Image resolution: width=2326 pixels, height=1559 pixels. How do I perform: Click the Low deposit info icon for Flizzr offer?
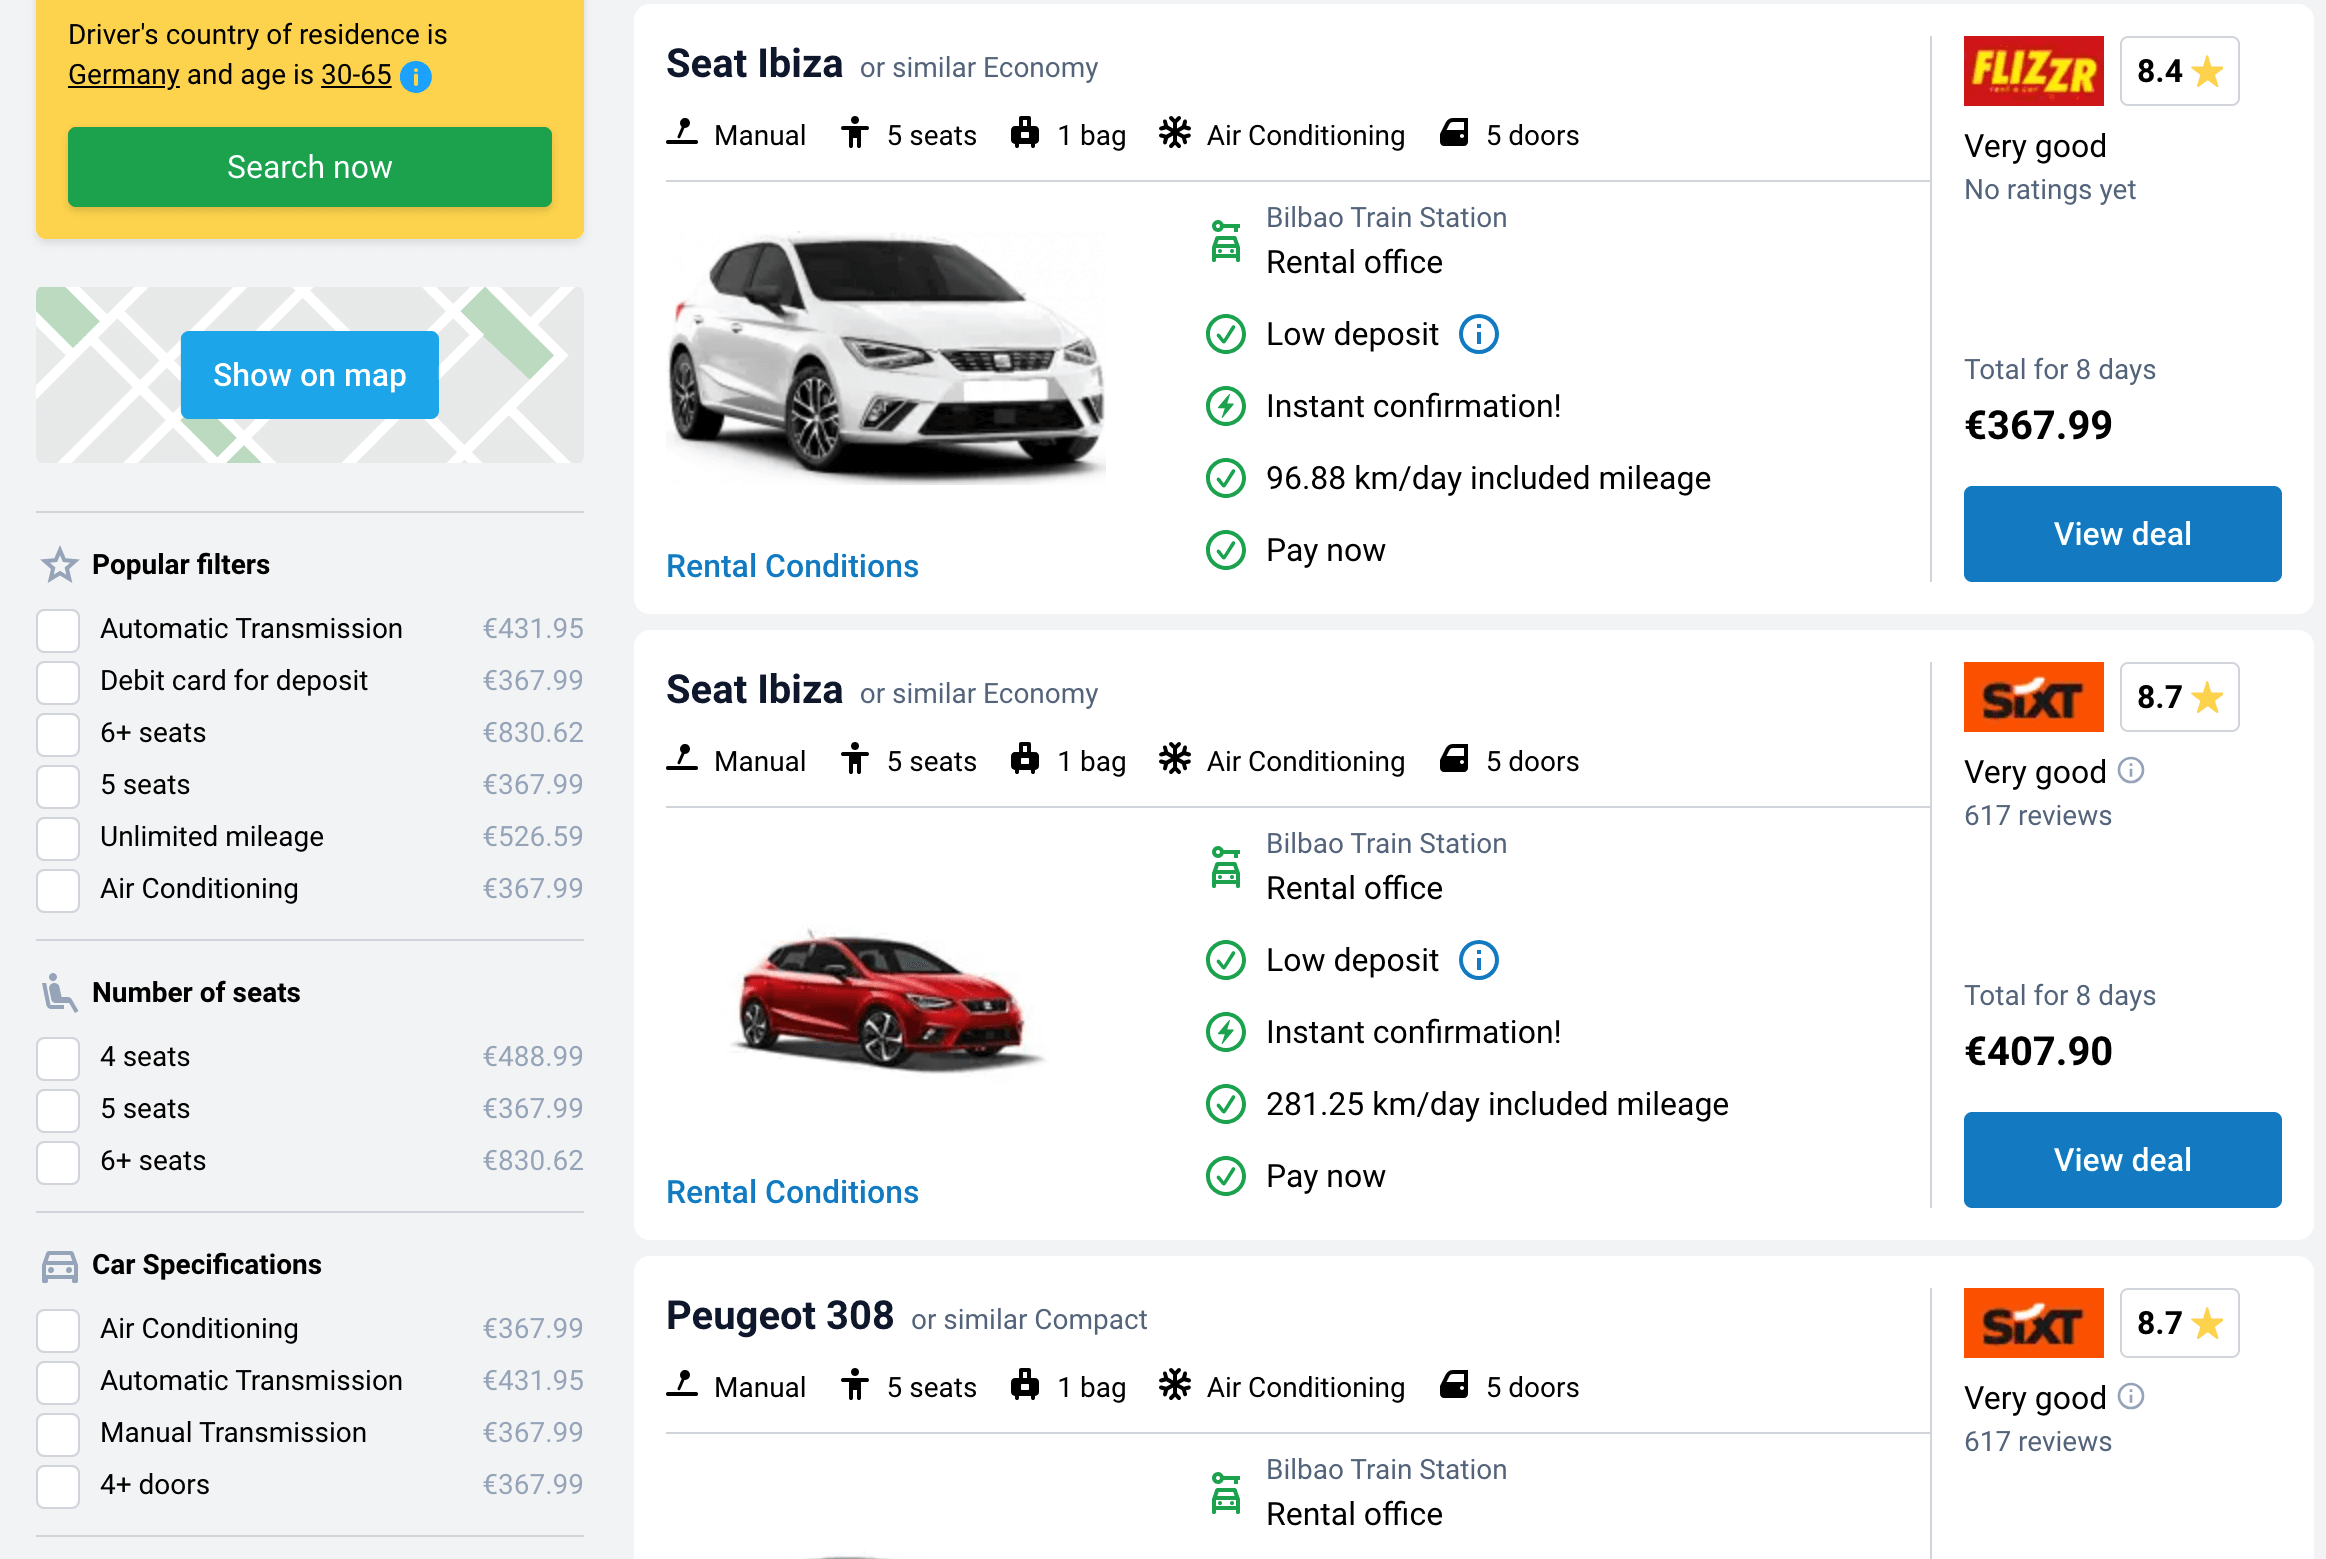pyautogui.click(x=1477, y=334)
